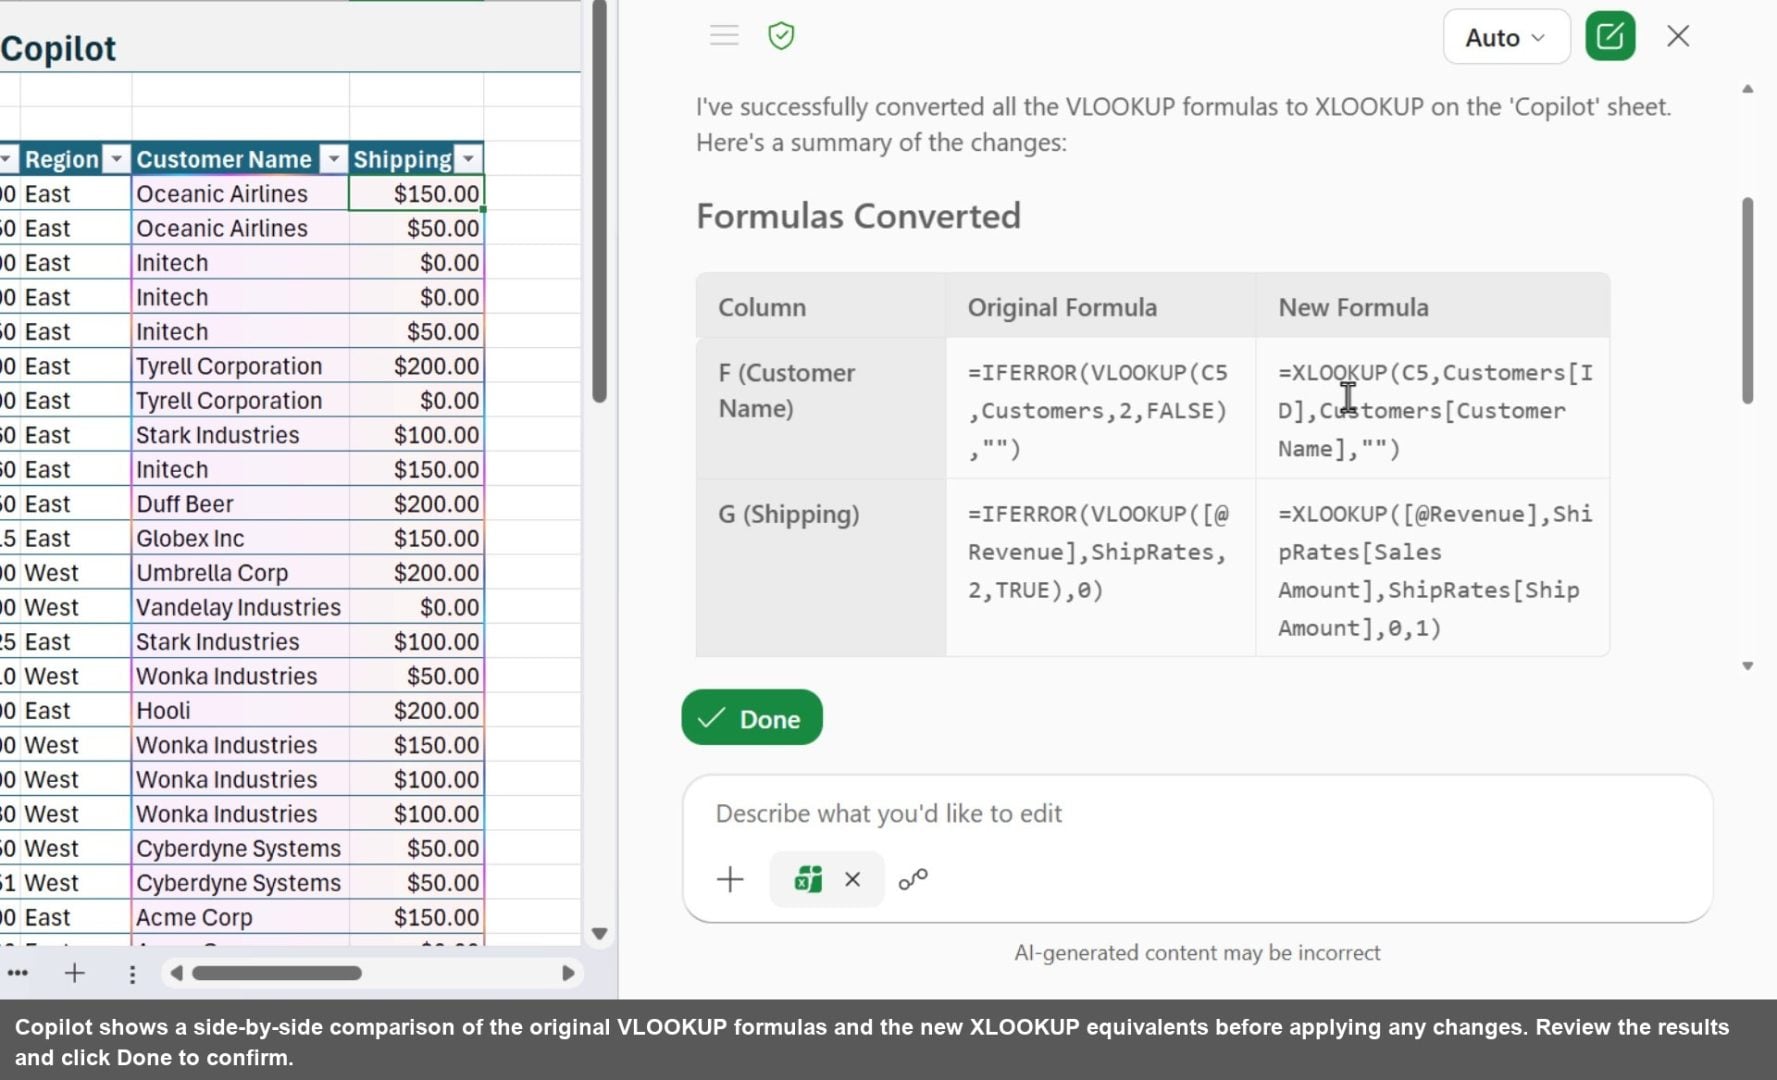
Task: Click Done to confirm the formula conversion
Action: (x=751, y=717)
